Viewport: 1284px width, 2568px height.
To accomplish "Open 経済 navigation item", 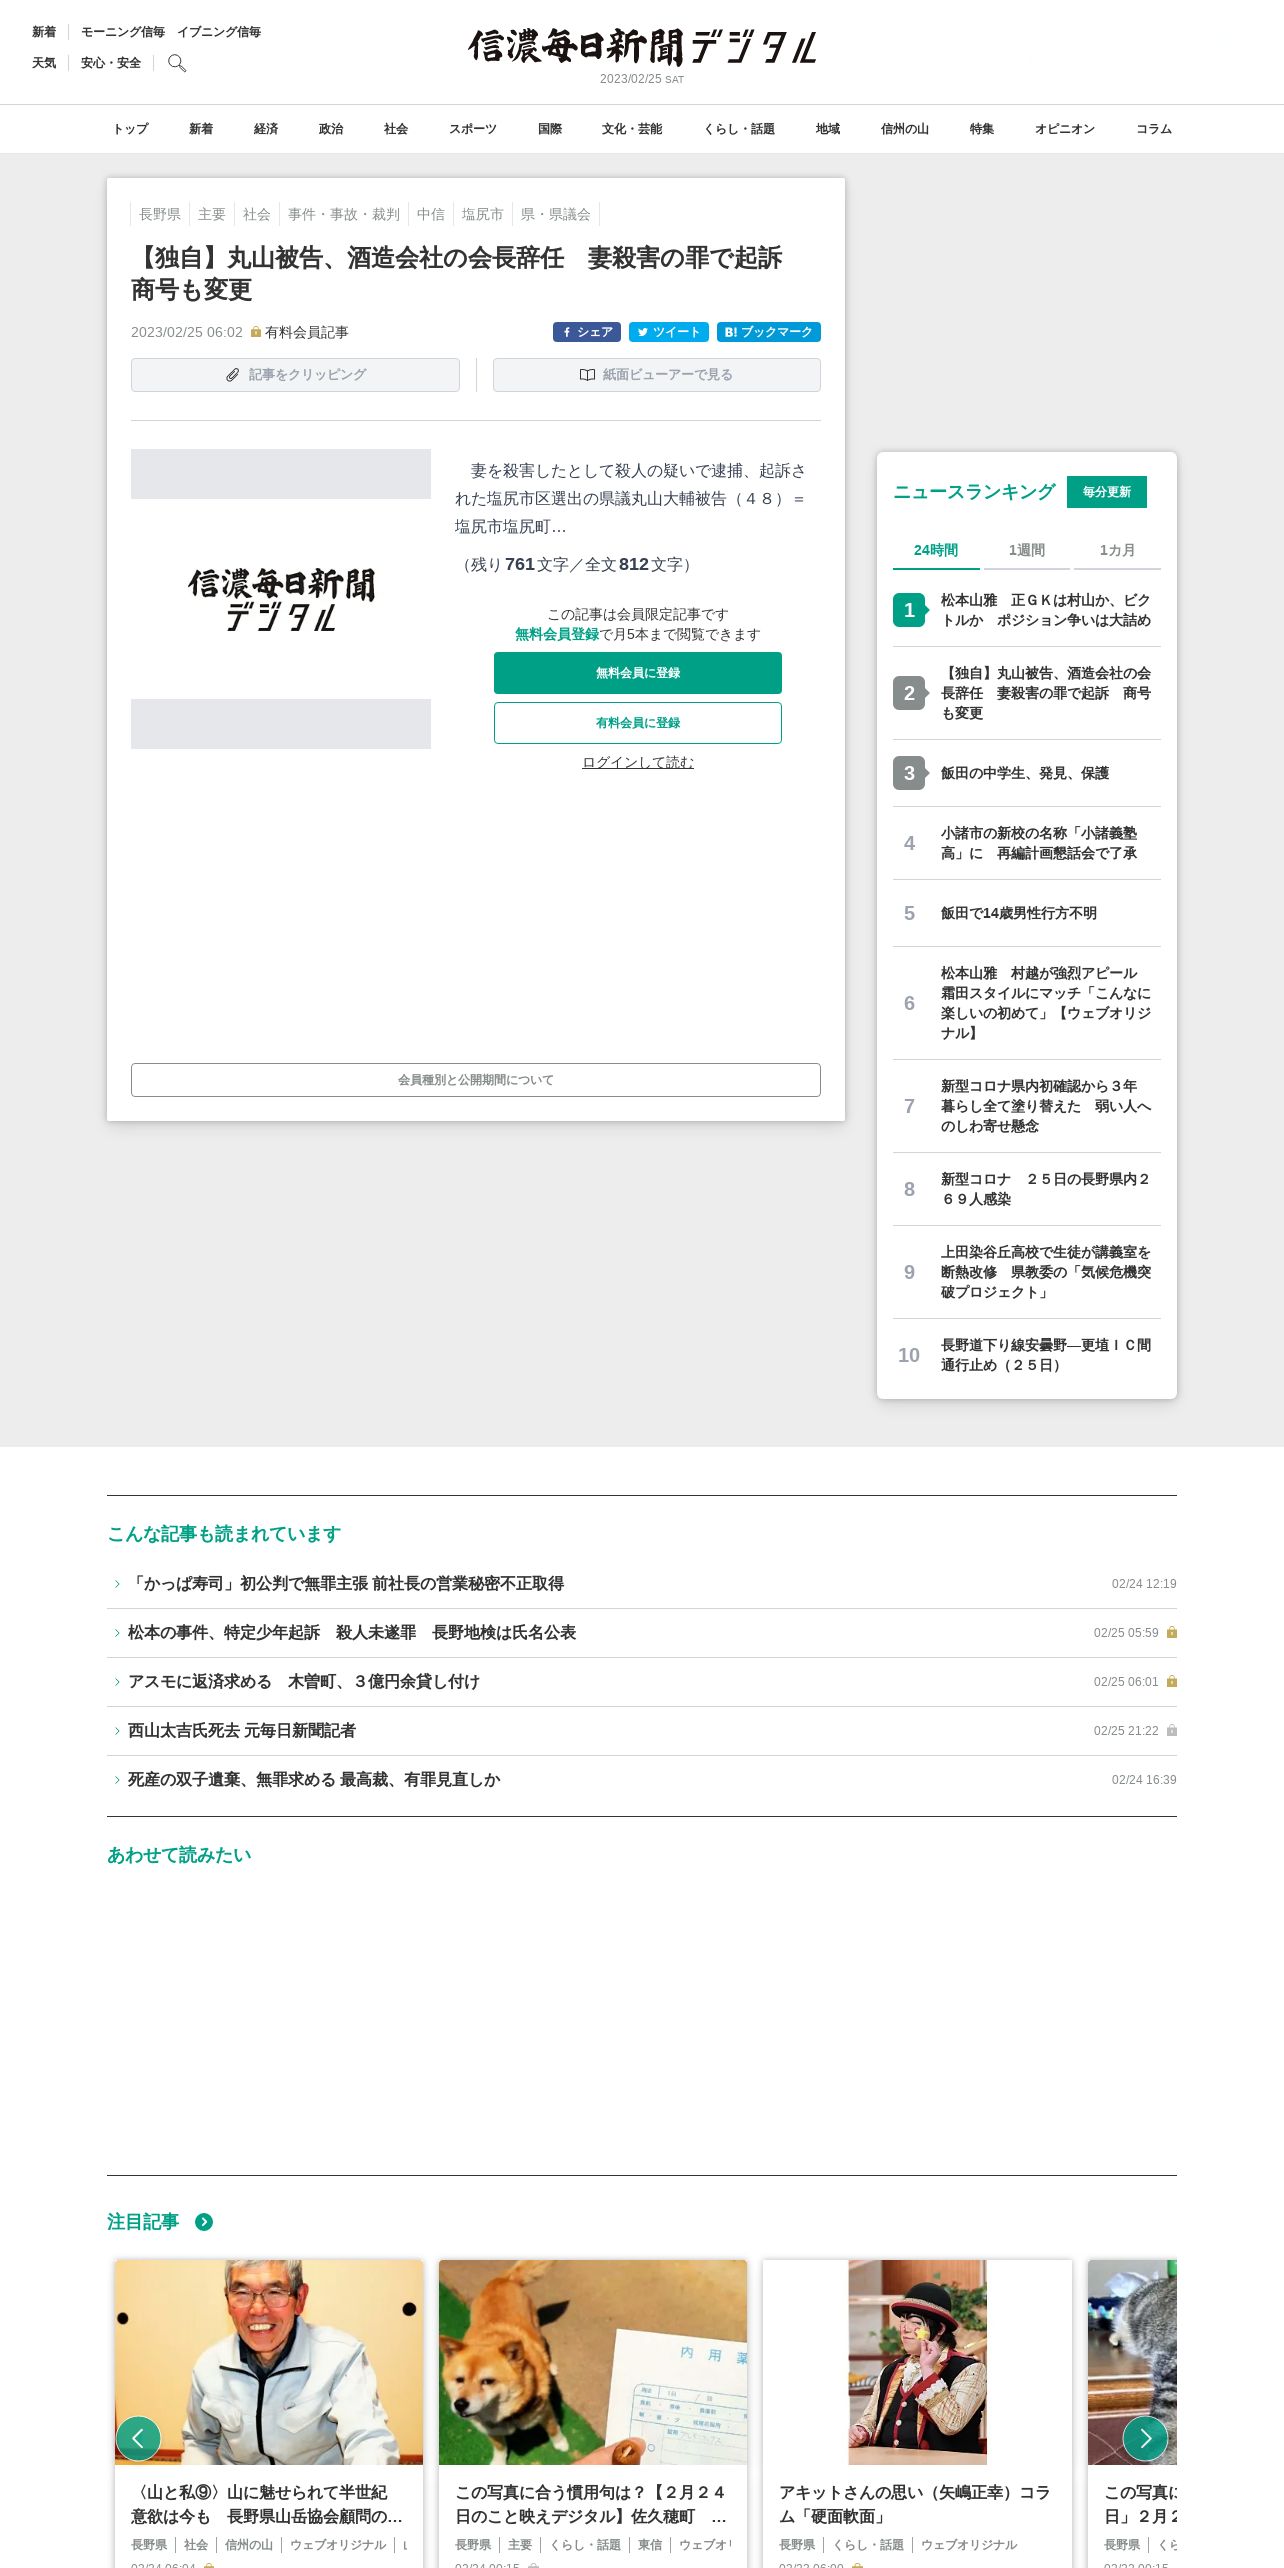I will (266, 129).
